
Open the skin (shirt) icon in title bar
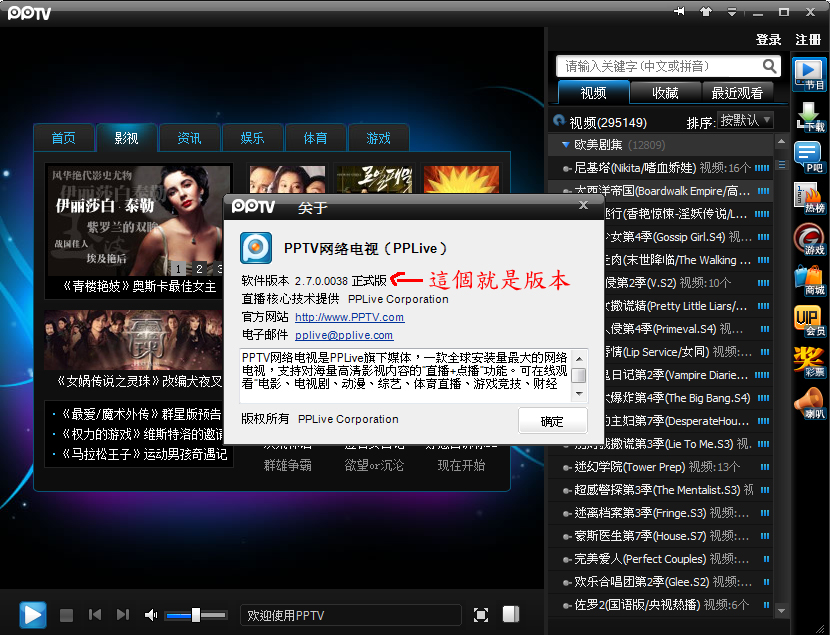pos(706,11)
